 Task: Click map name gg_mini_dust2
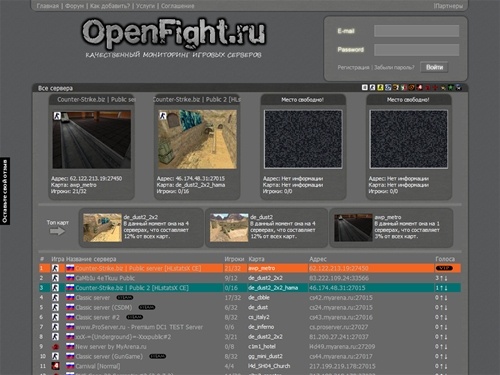point(265,356)
